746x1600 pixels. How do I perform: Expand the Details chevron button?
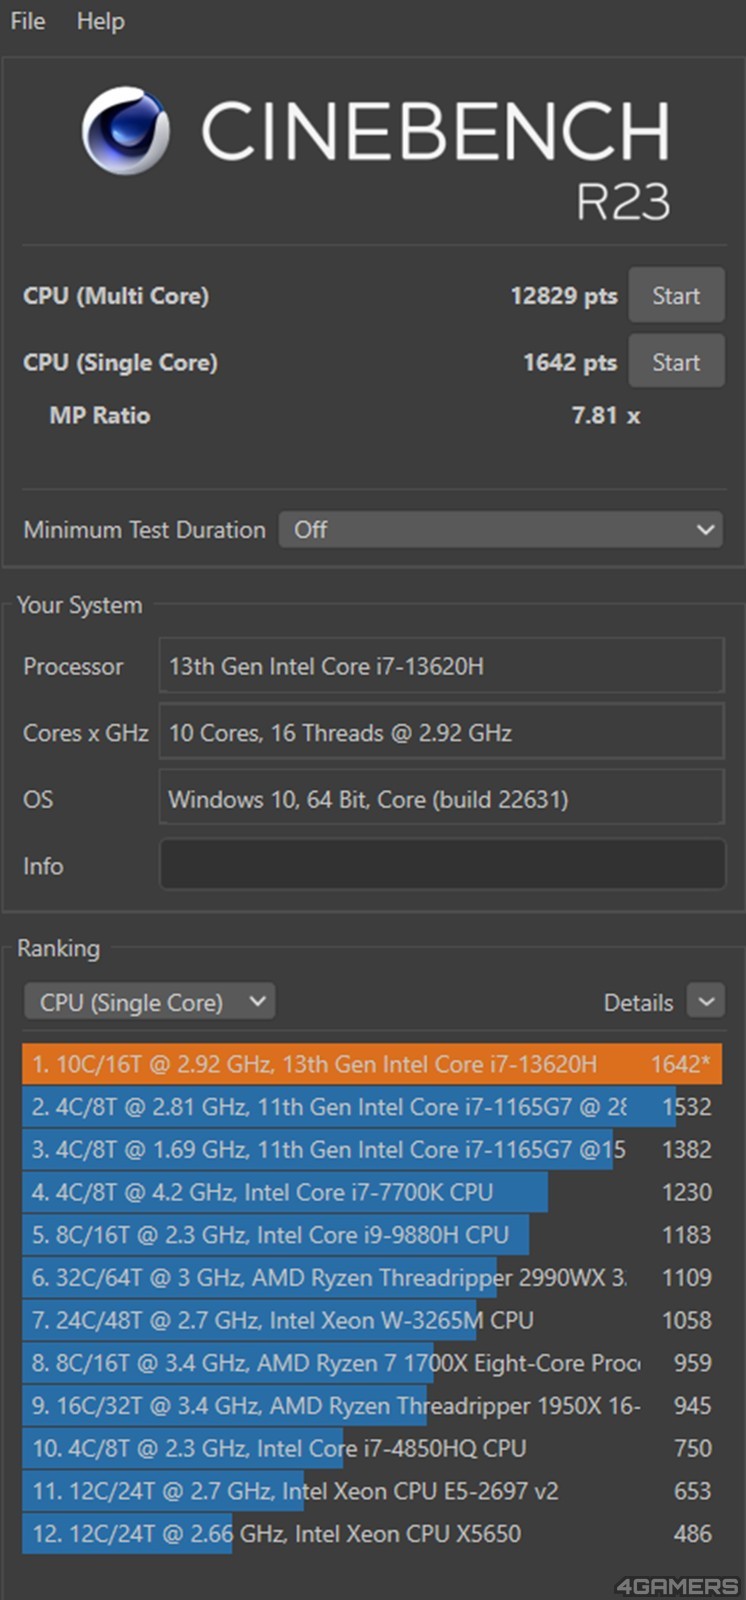click(706, 1002)
